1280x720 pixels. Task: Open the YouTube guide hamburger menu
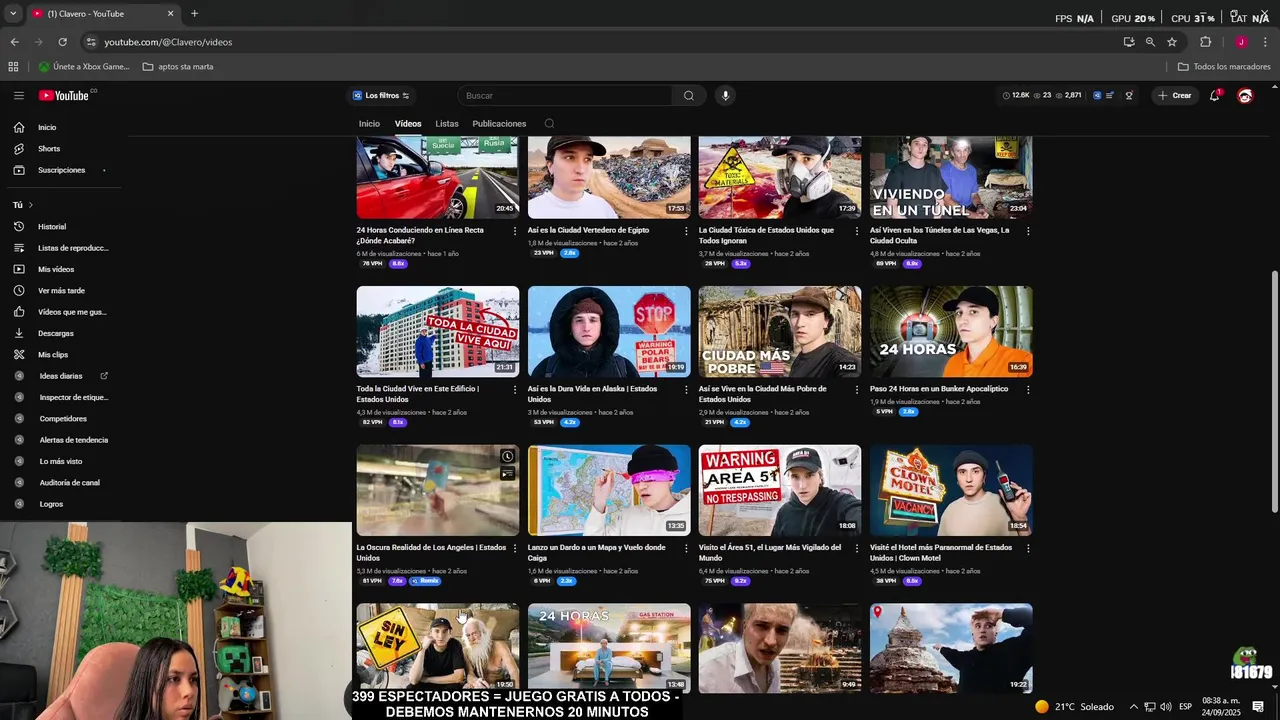(x=18, y=95)
